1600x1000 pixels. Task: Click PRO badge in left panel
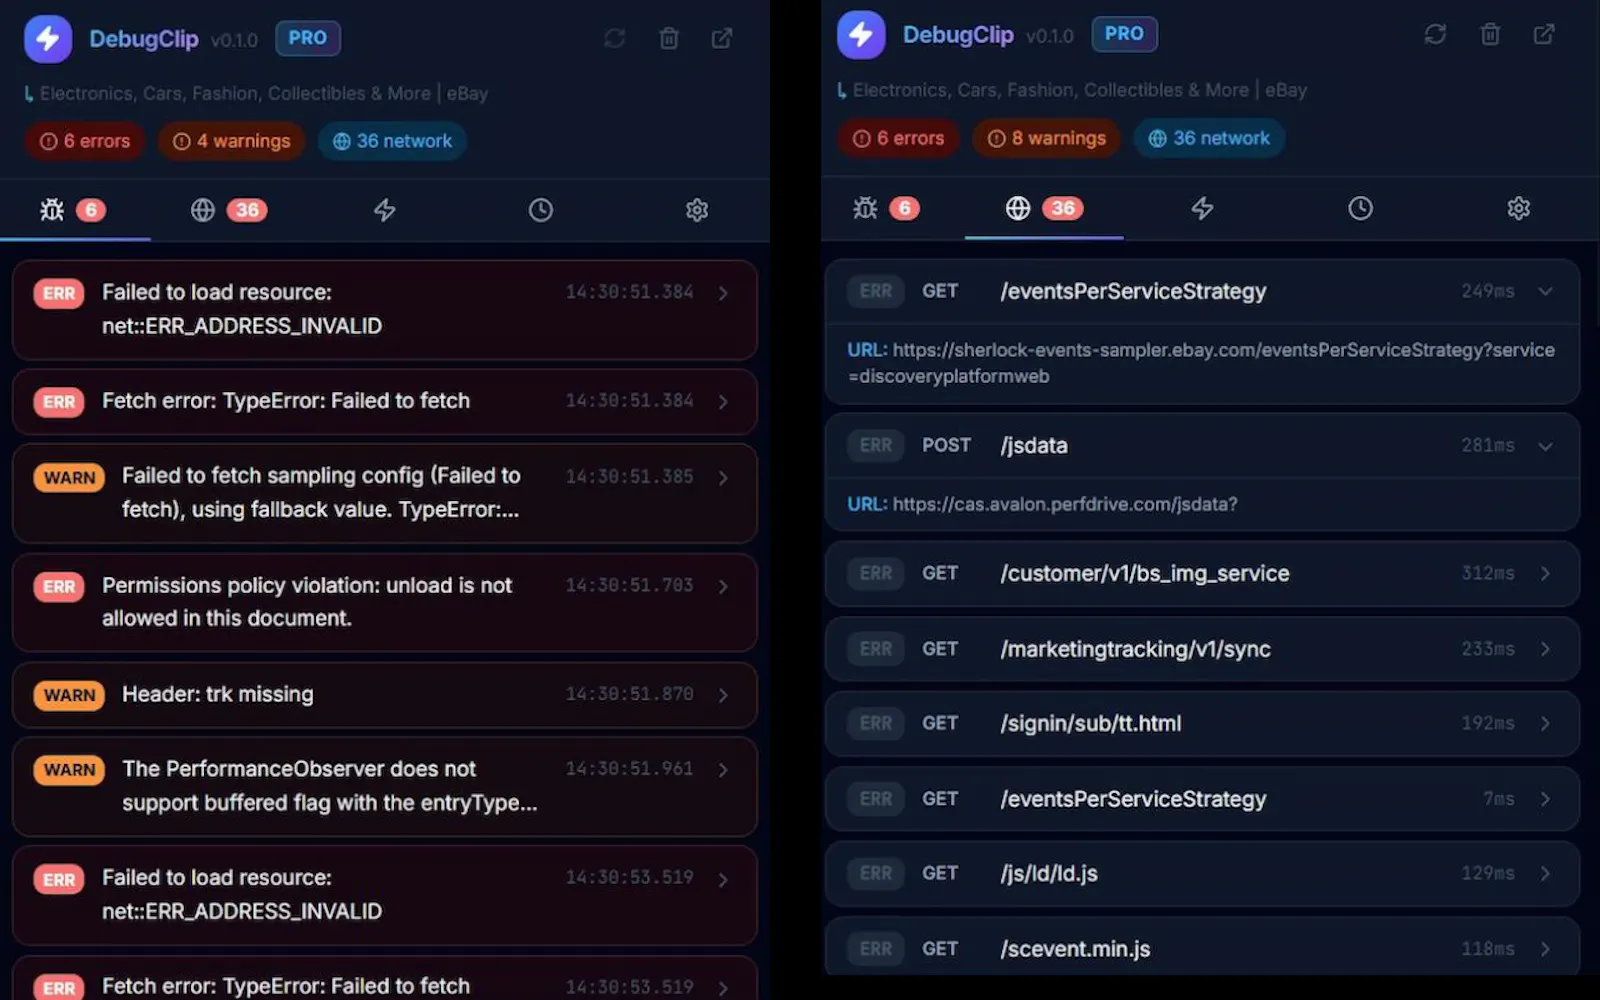click(x=308, y=38)
